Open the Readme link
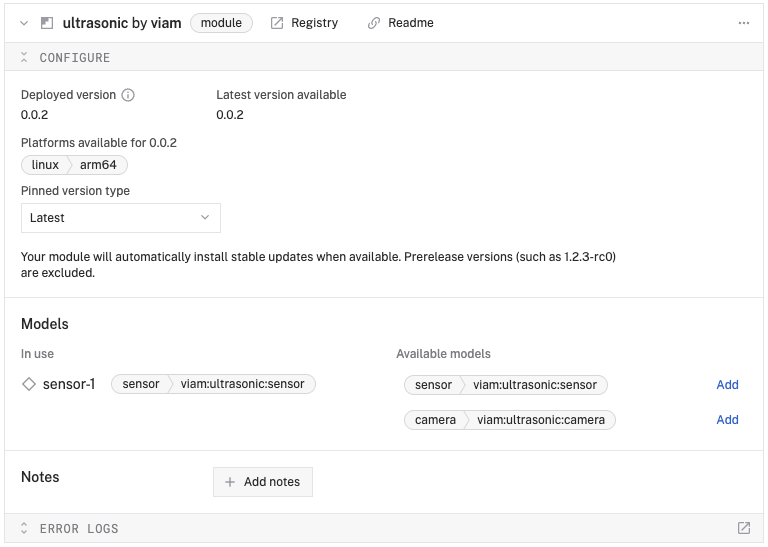This screenshot has height=547, width=768. tap(410, 23)
